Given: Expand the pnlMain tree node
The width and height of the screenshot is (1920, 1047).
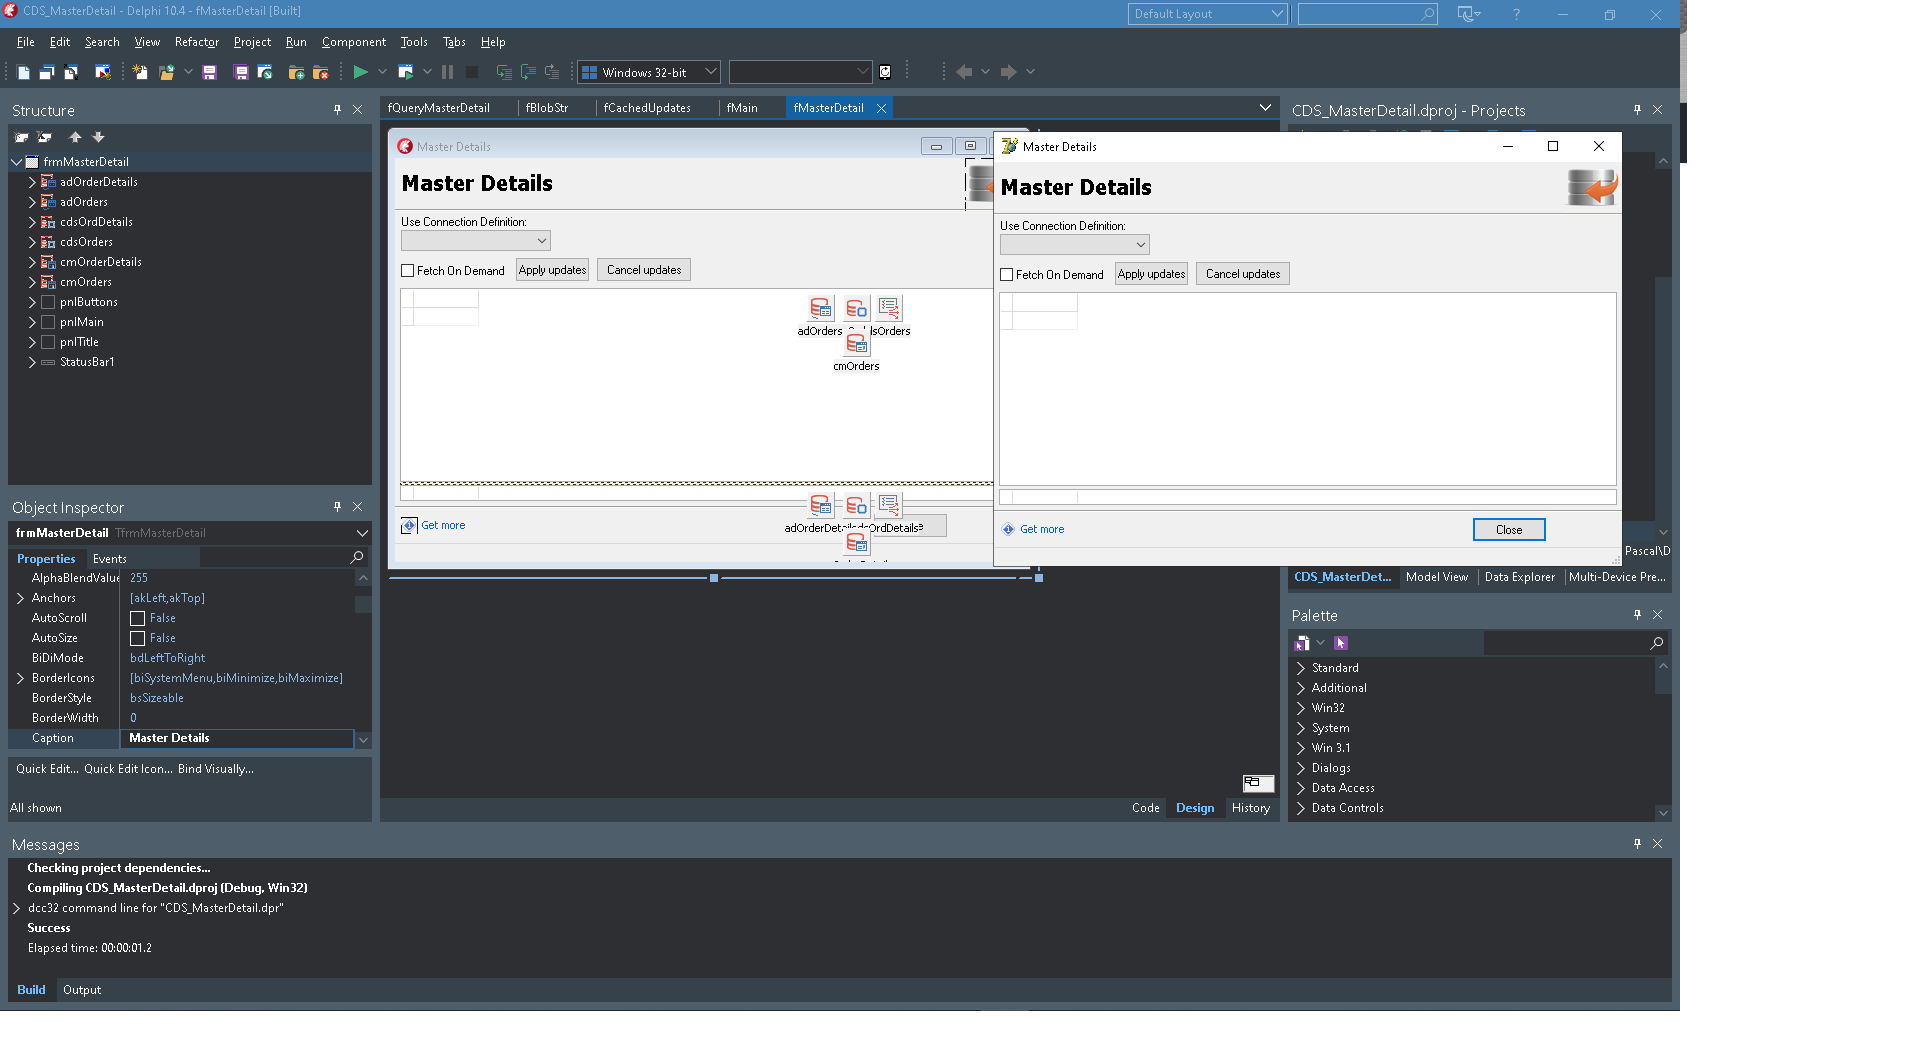Looking at the screenshot, I should tap(32, 322).
